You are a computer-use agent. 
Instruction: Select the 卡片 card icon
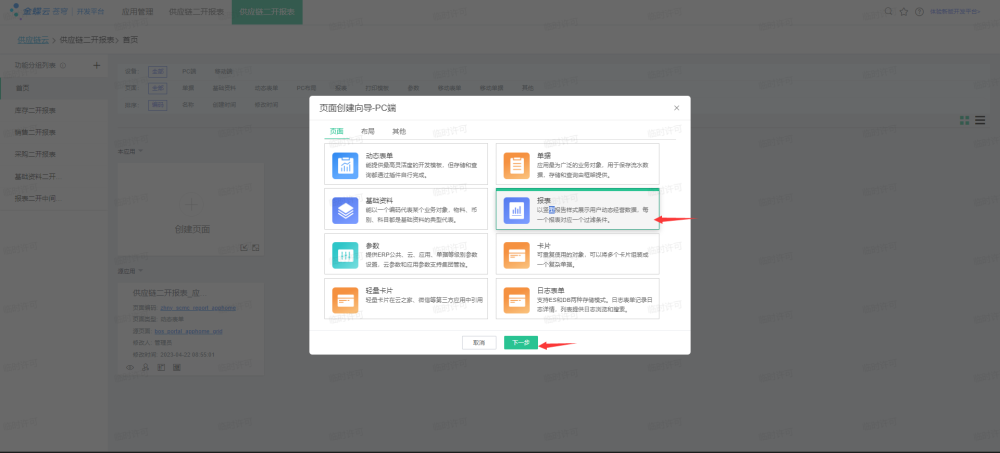(517, 255)
